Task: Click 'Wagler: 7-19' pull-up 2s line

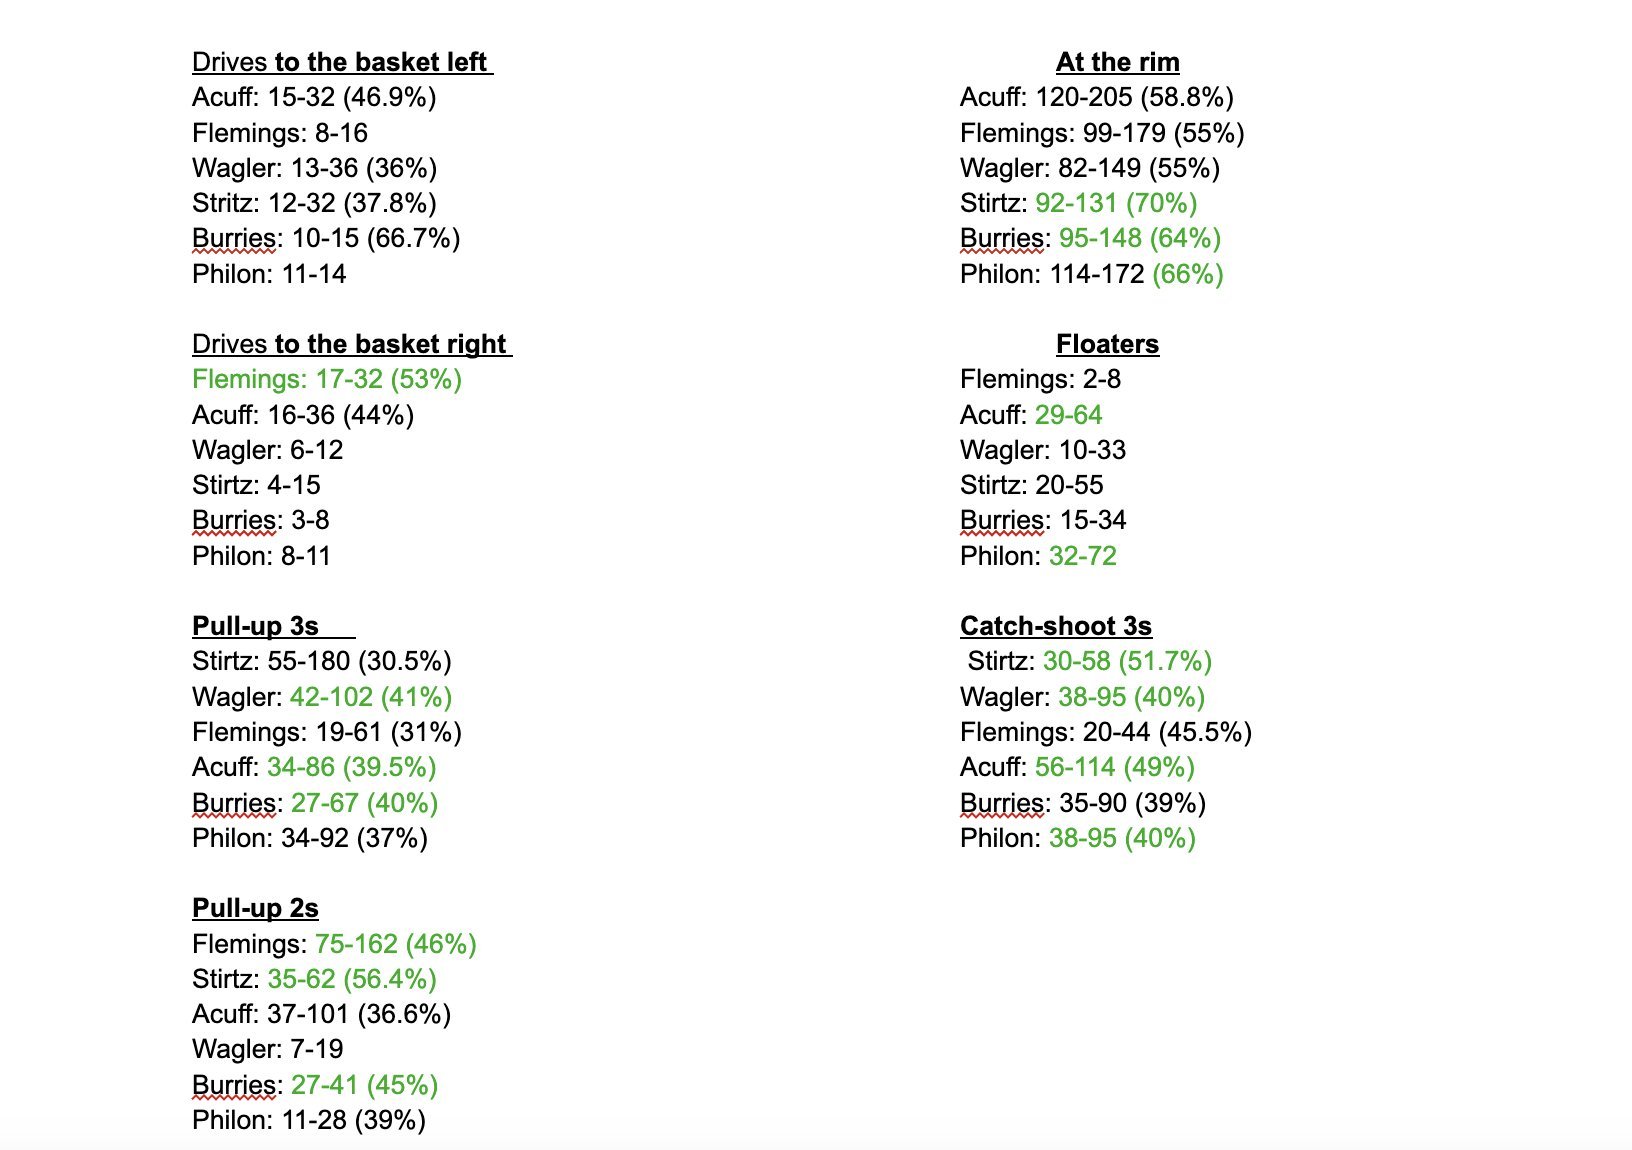Action: (268, 1049)
